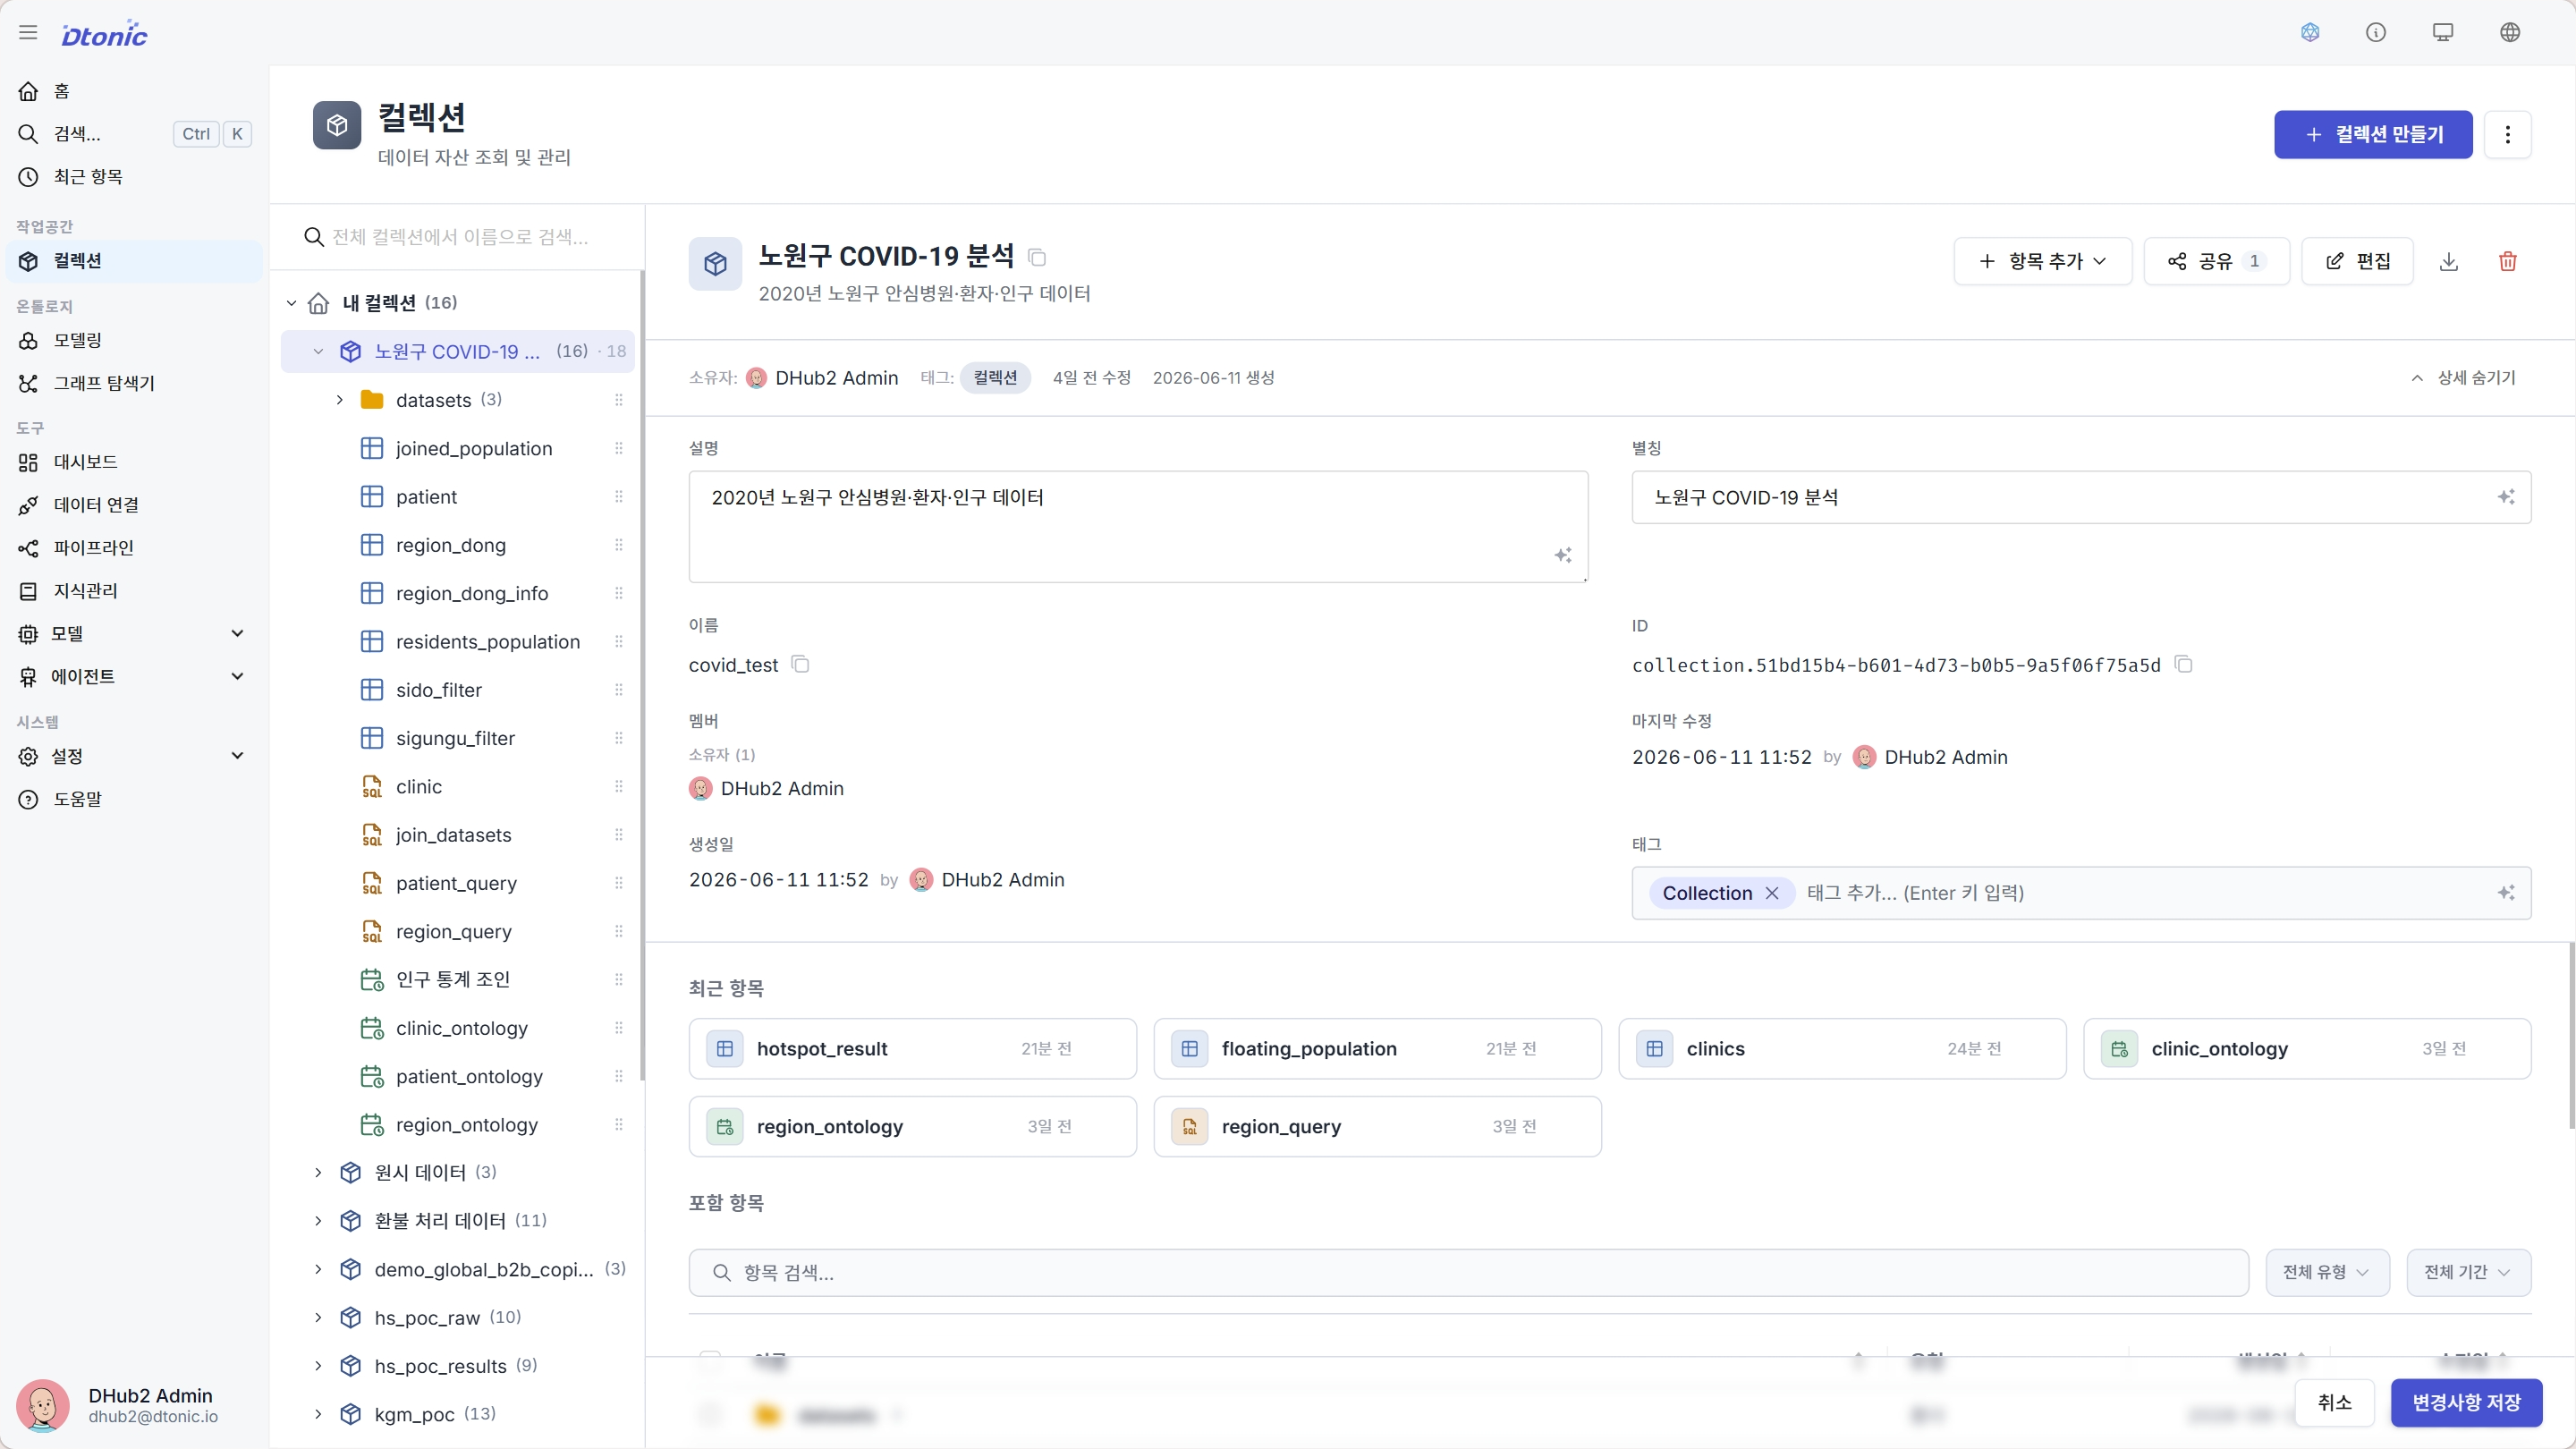
Task: Click AI sparkle icon in alias field
Action: click(x=2506, y=497)
